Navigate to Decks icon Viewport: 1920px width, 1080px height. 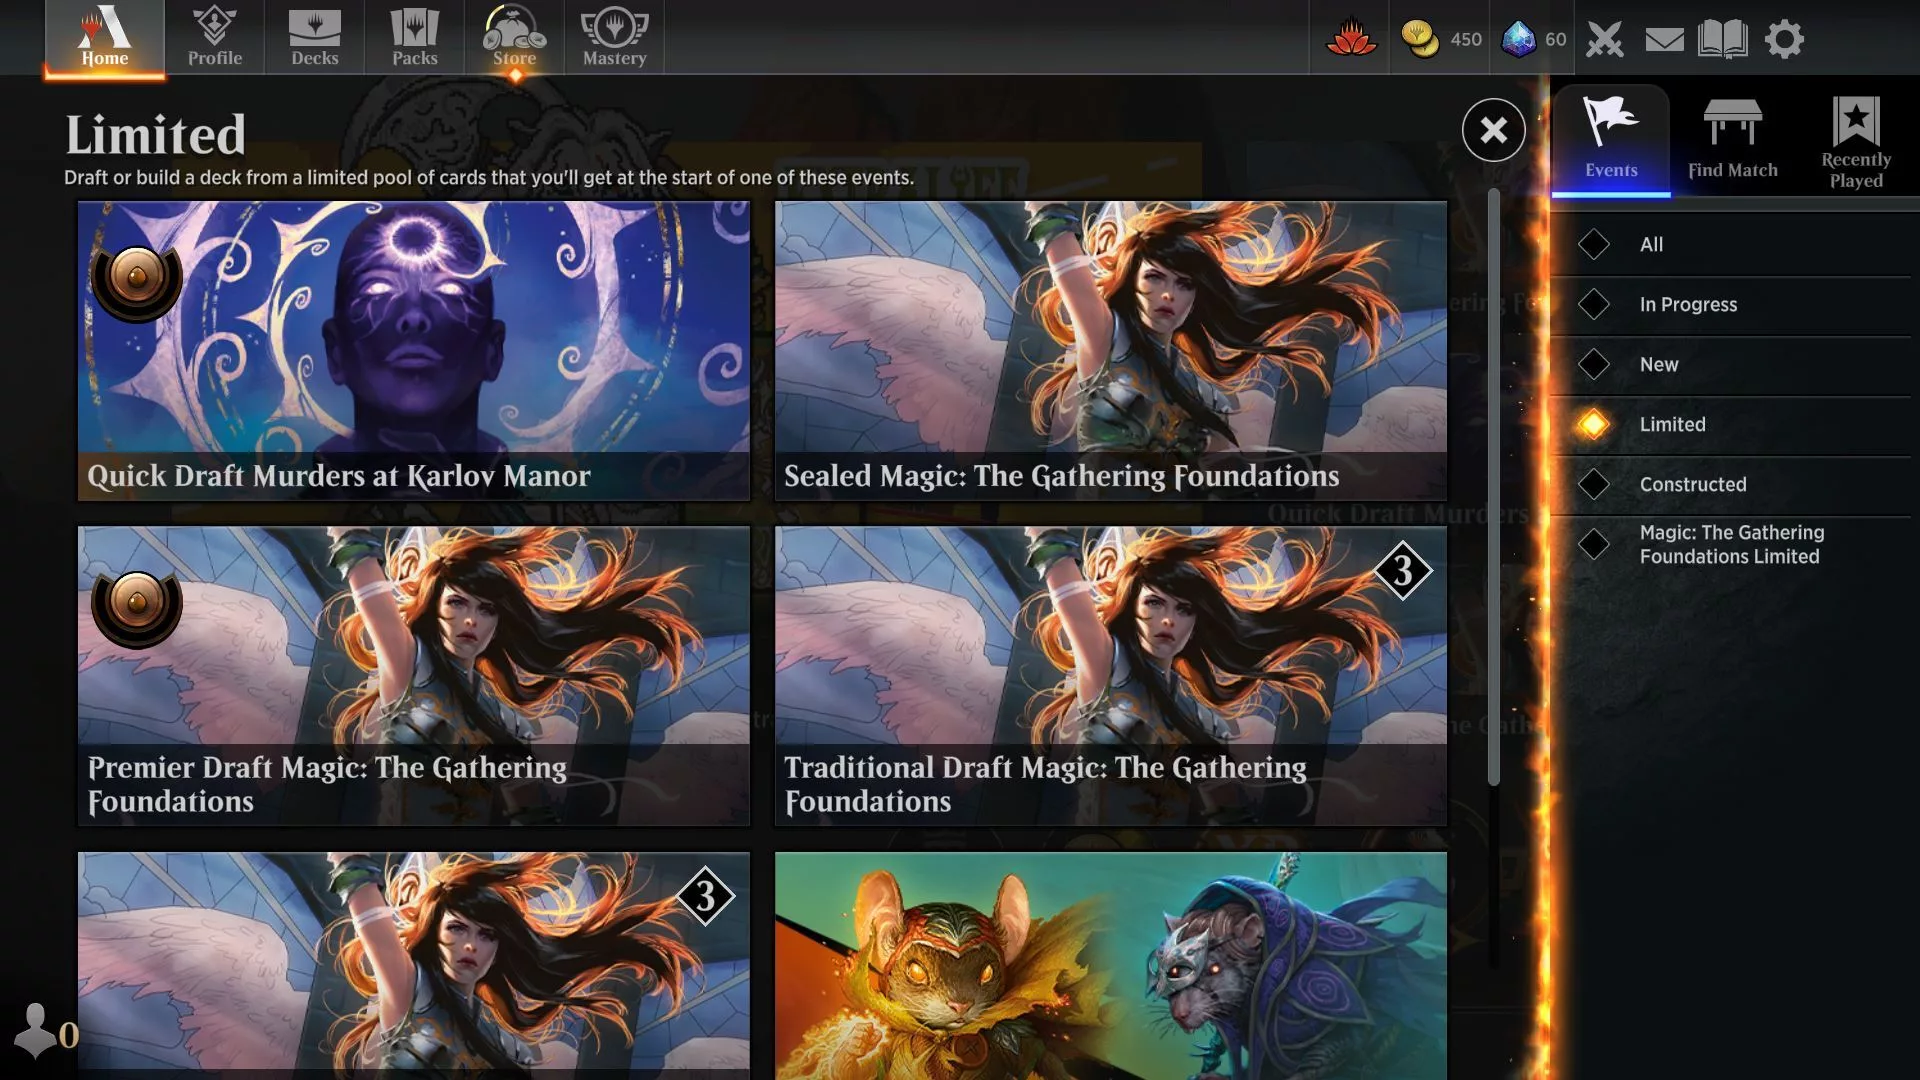[x=313, y=36]
